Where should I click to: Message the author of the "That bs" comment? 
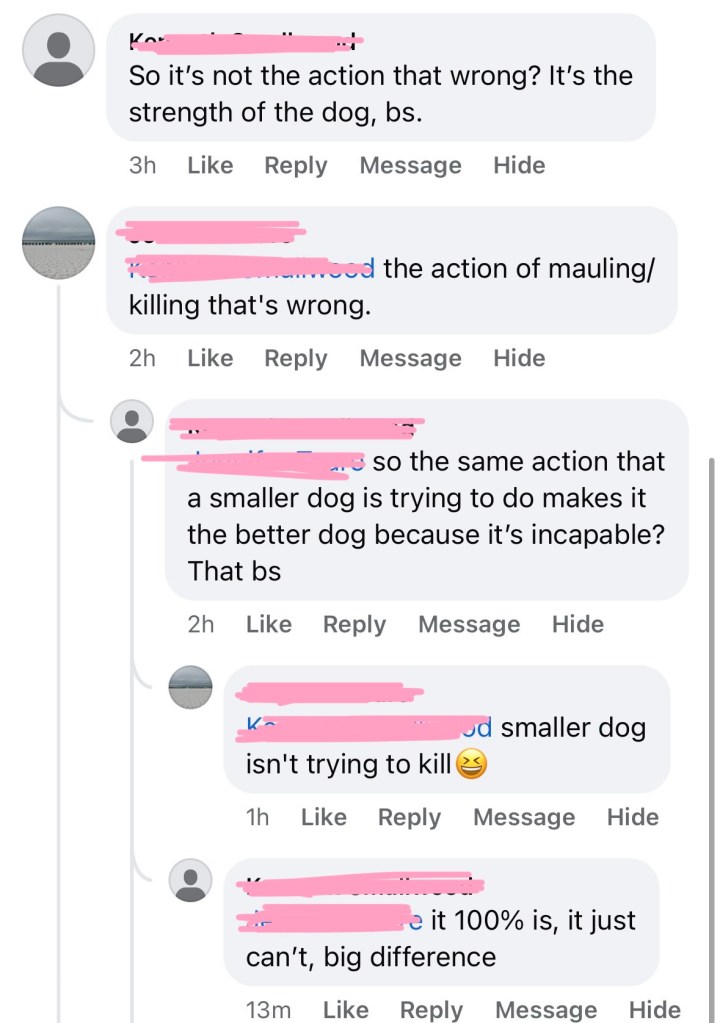click(x=469, y=625)
